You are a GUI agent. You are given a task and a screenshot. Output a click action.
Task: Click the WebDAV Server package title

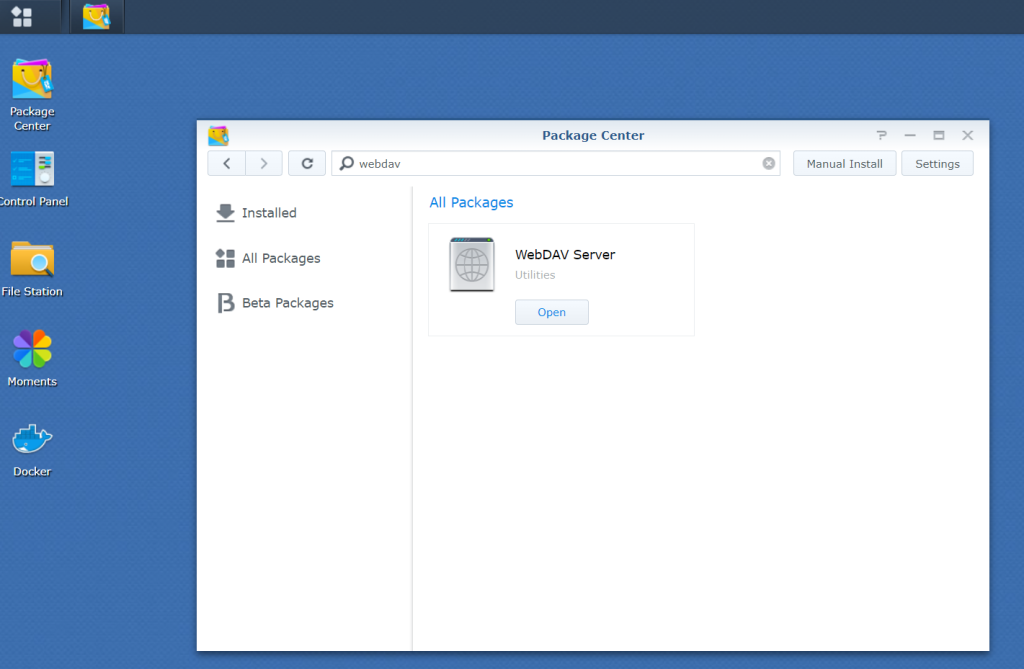point(565,255)
